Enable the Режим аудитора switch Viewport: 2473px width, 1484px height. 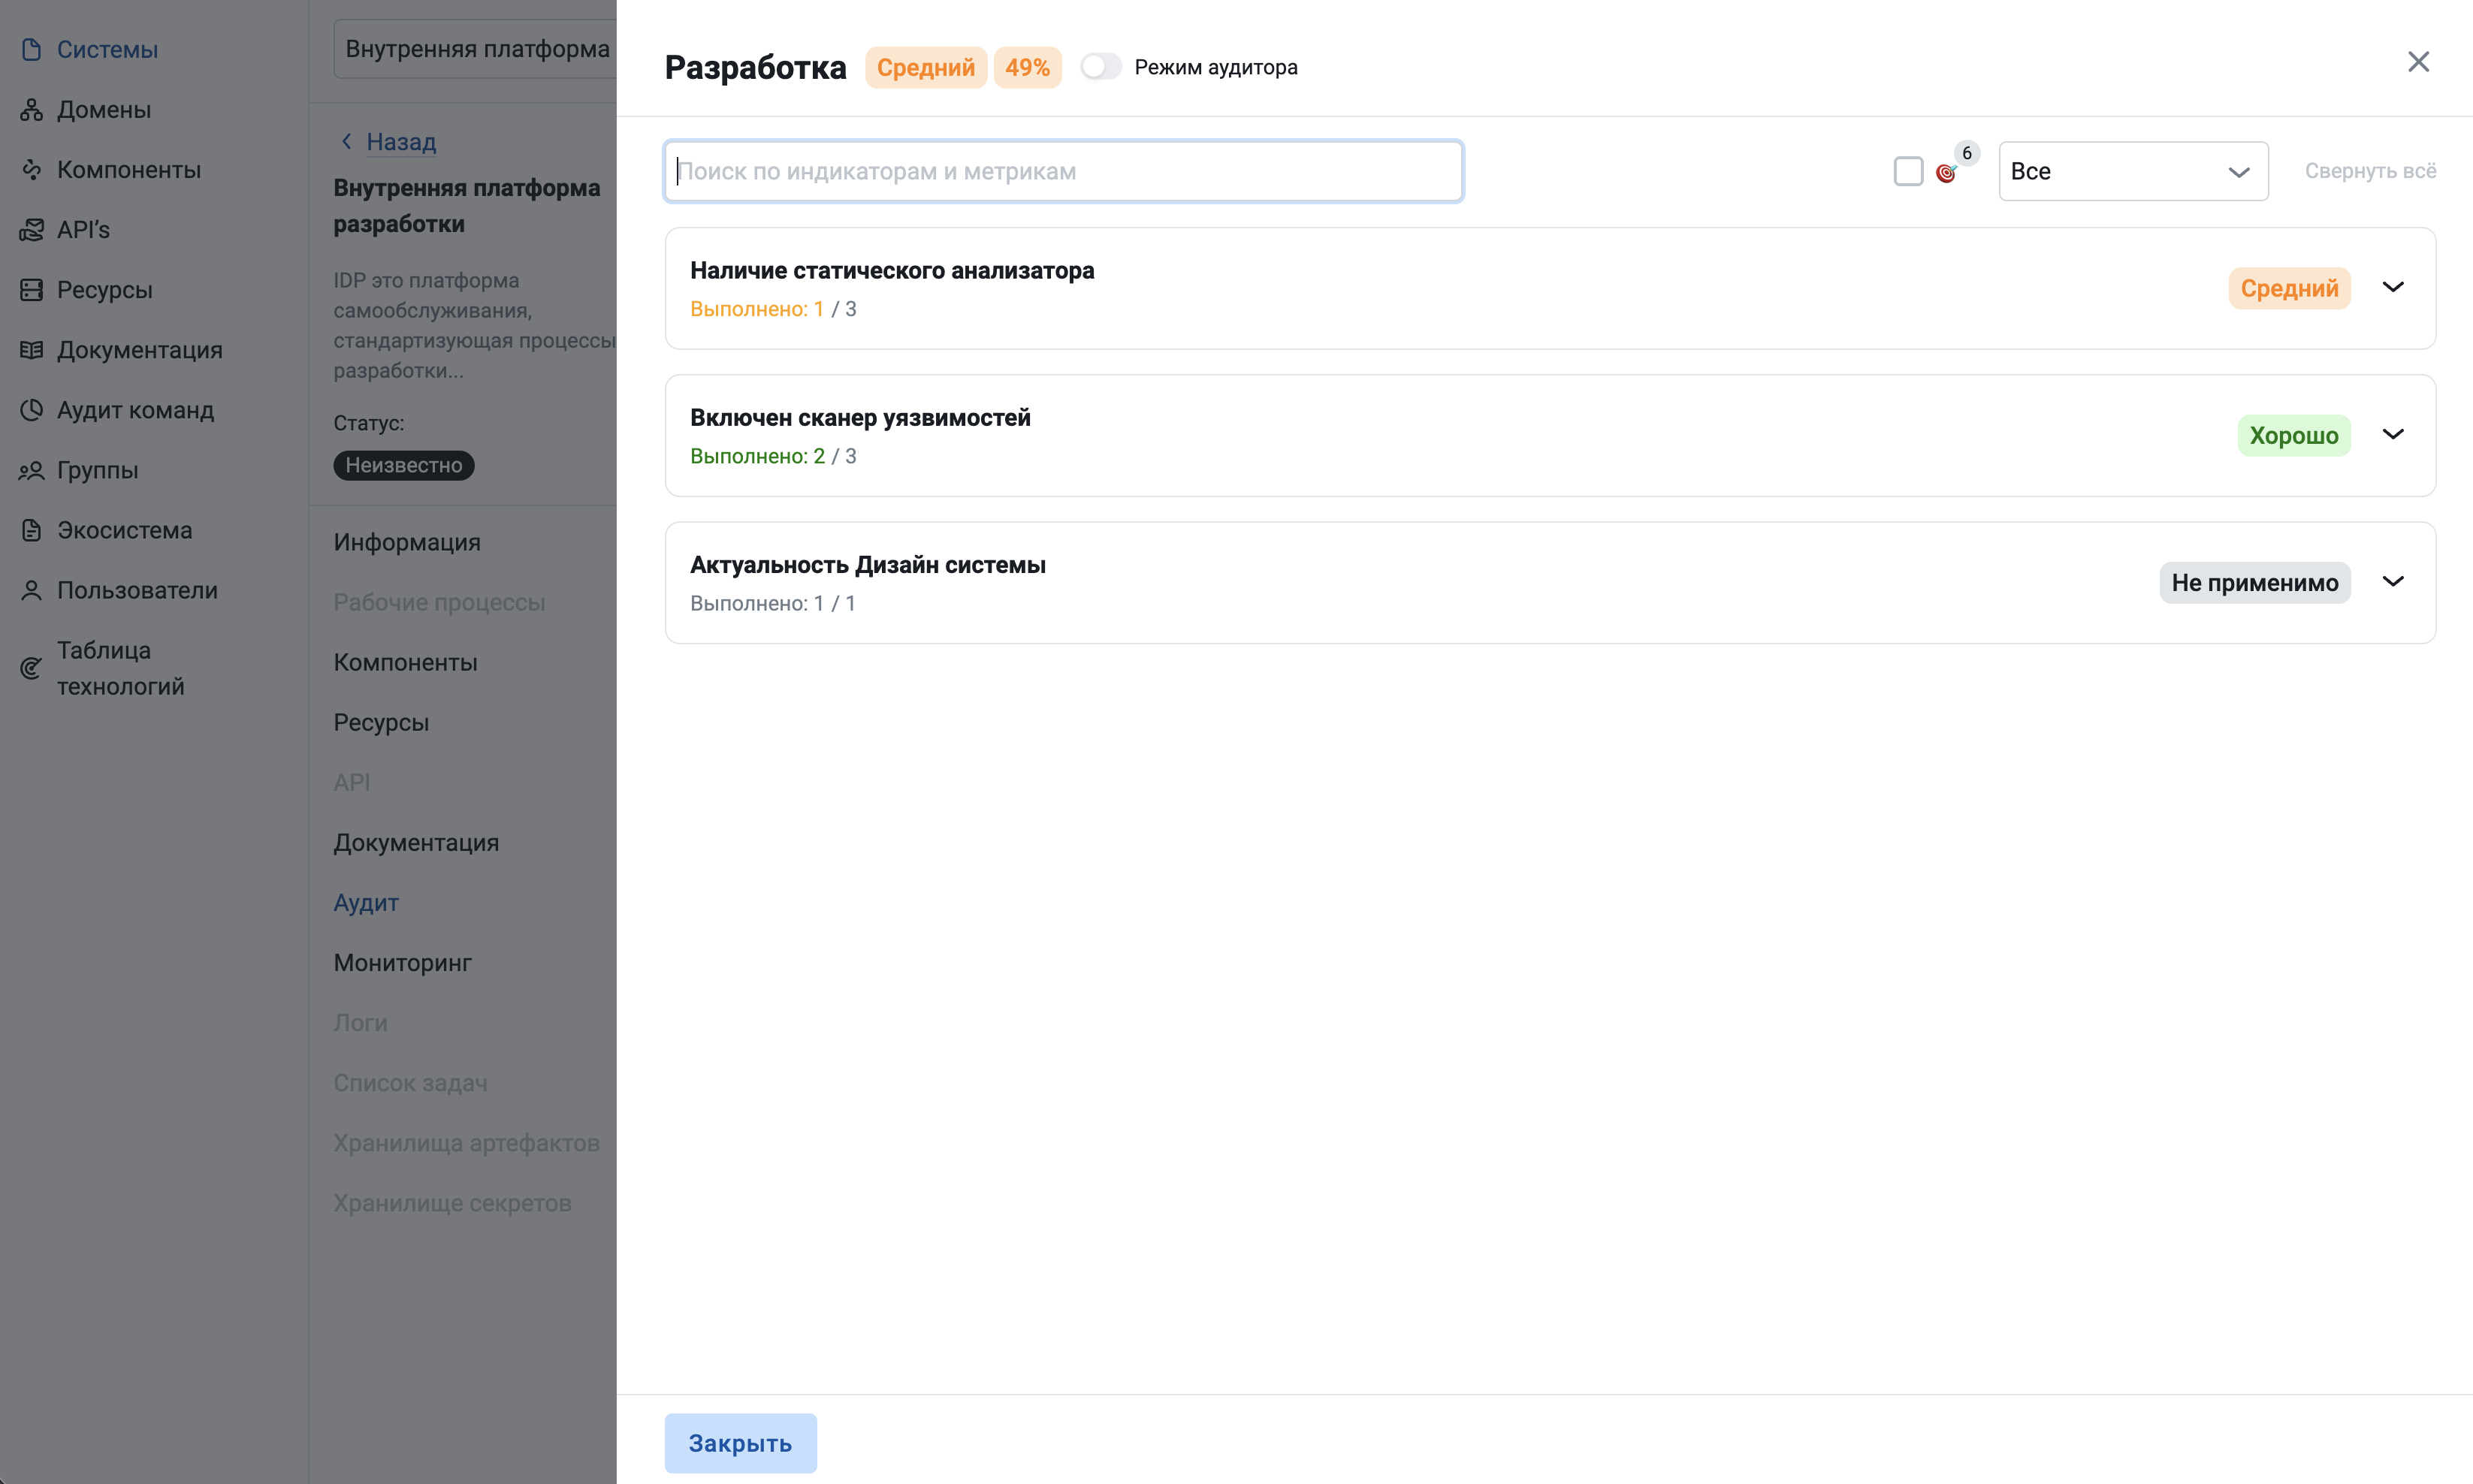(x=1100, y=67)
